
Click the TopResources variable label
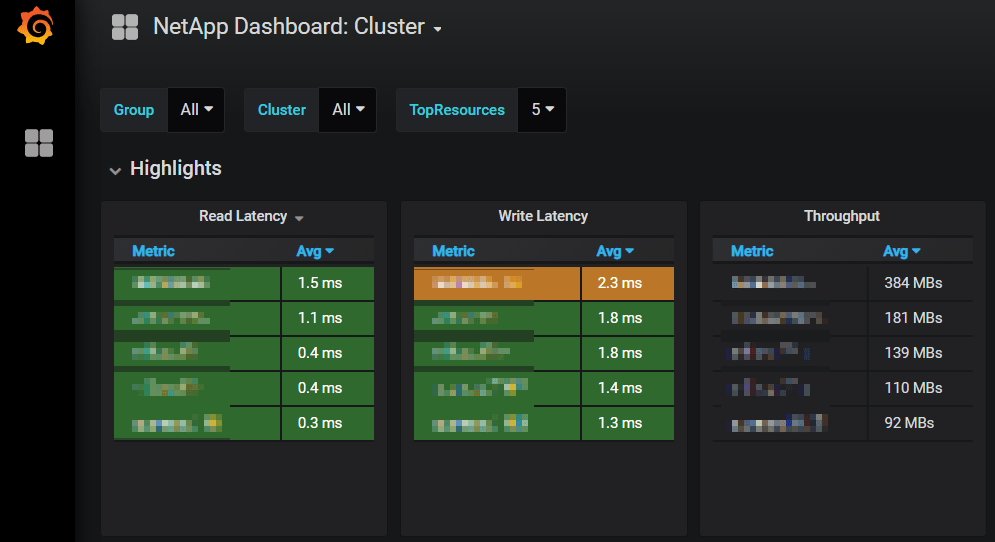pyautogui.click(x=457, y=110)
